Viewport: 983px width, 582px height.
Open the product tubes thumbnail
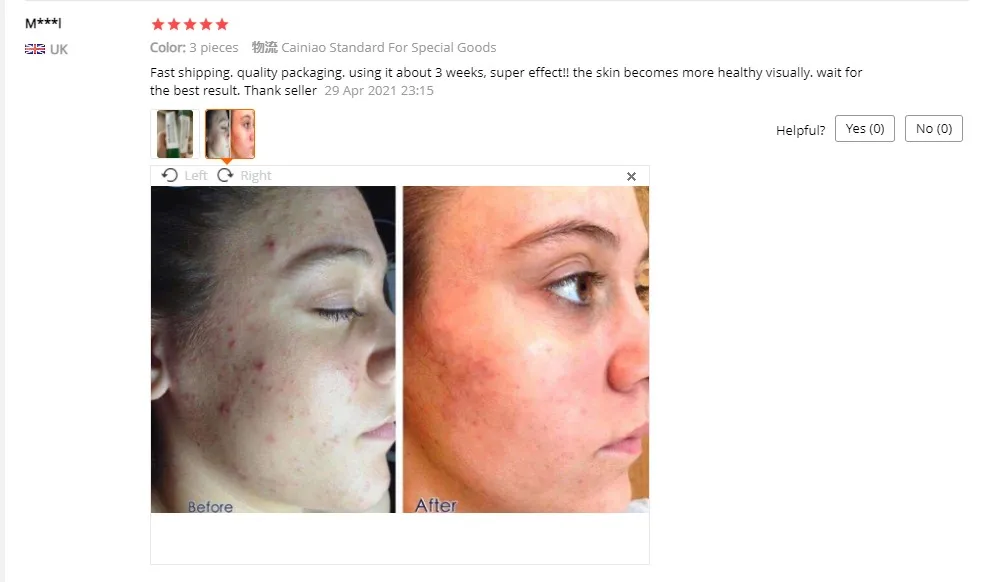(175, 134)
